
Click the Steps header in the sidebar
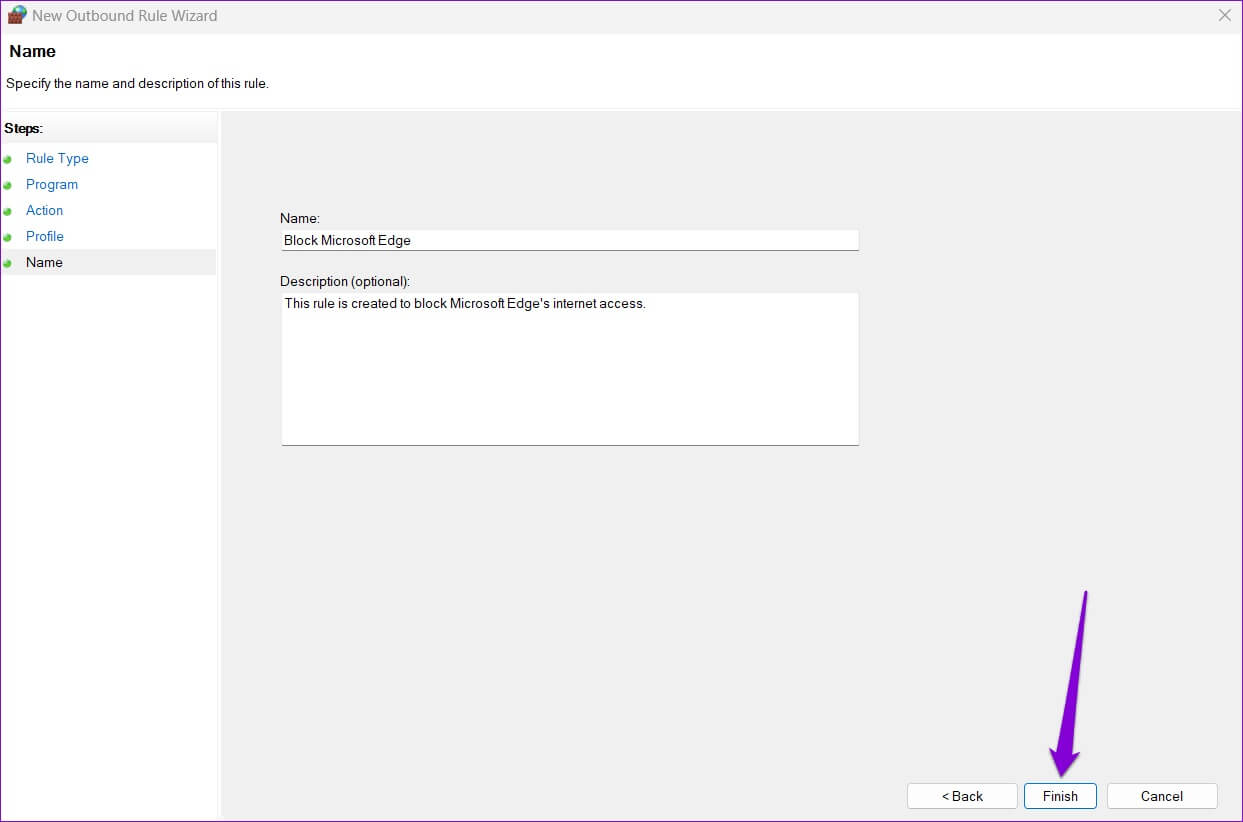24,128
